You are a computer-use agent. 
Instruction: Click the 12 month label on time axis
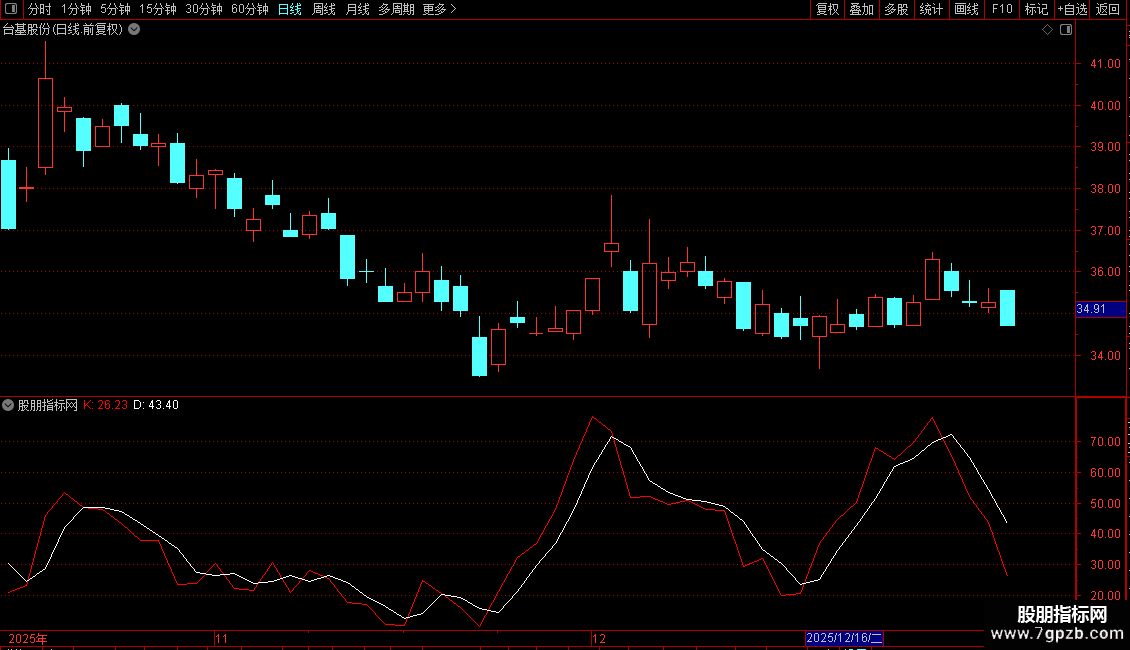tap(599, 638)
